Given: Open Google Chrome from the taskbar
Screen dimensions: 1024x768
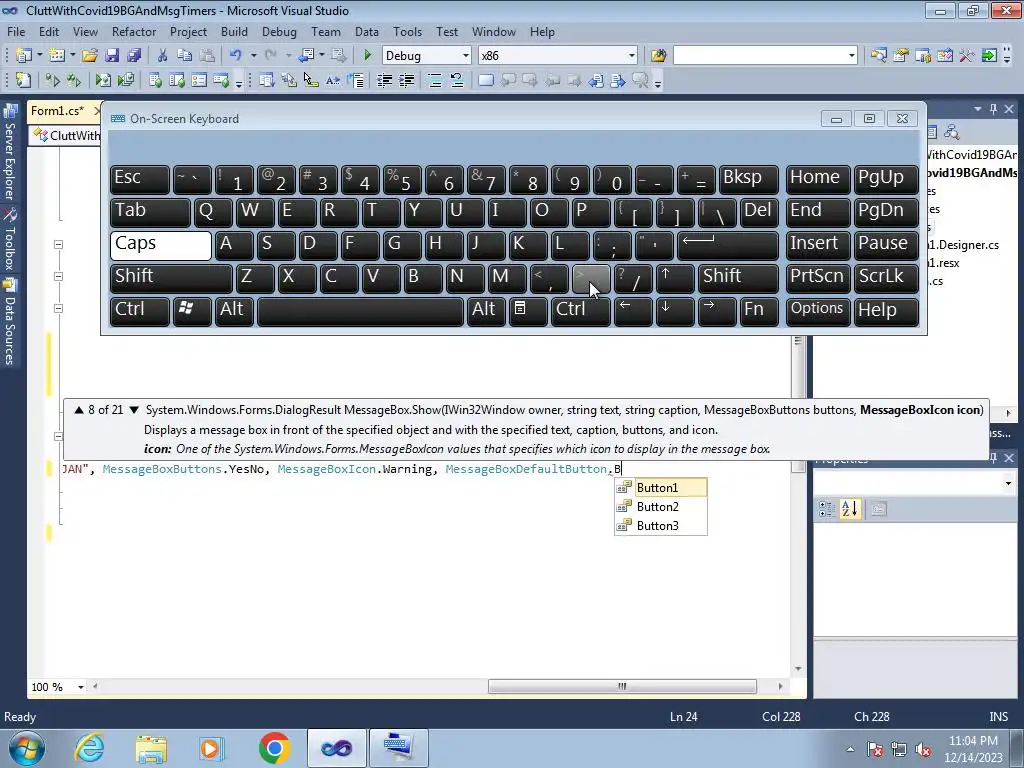Looking at the screenshot, I should [x=274, y=748].
